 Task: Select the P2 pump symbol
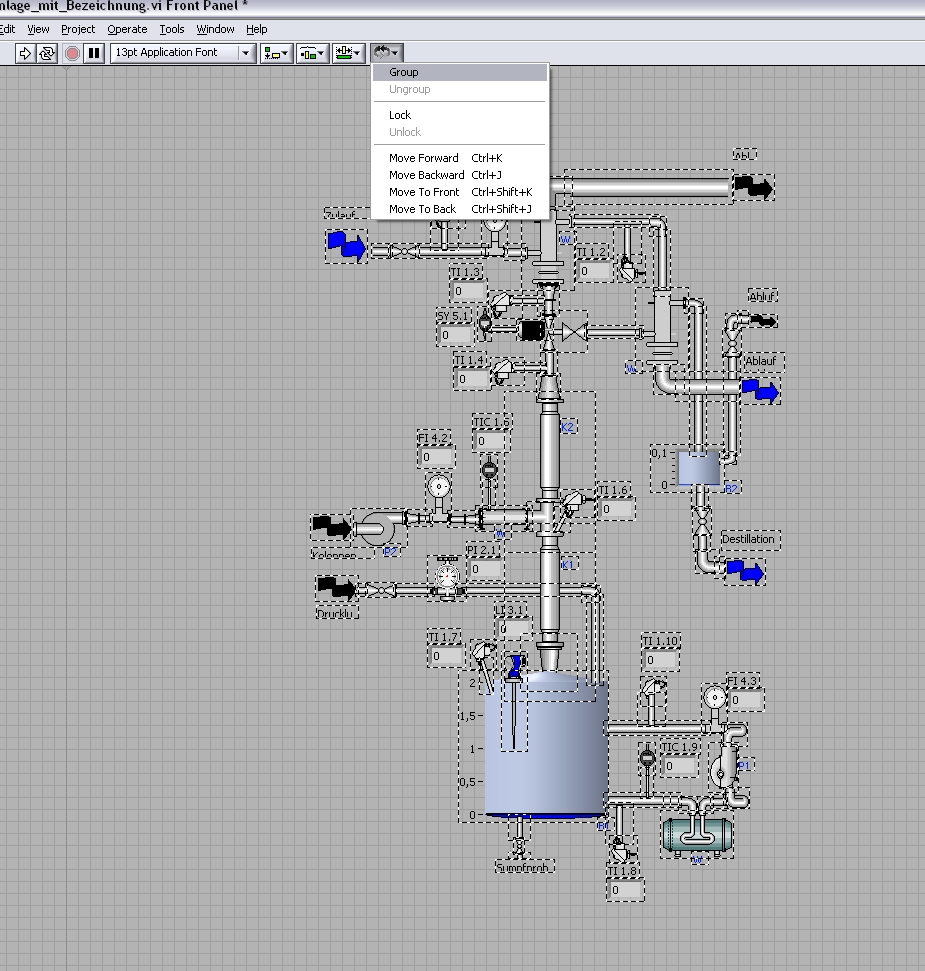coord(378,528)
